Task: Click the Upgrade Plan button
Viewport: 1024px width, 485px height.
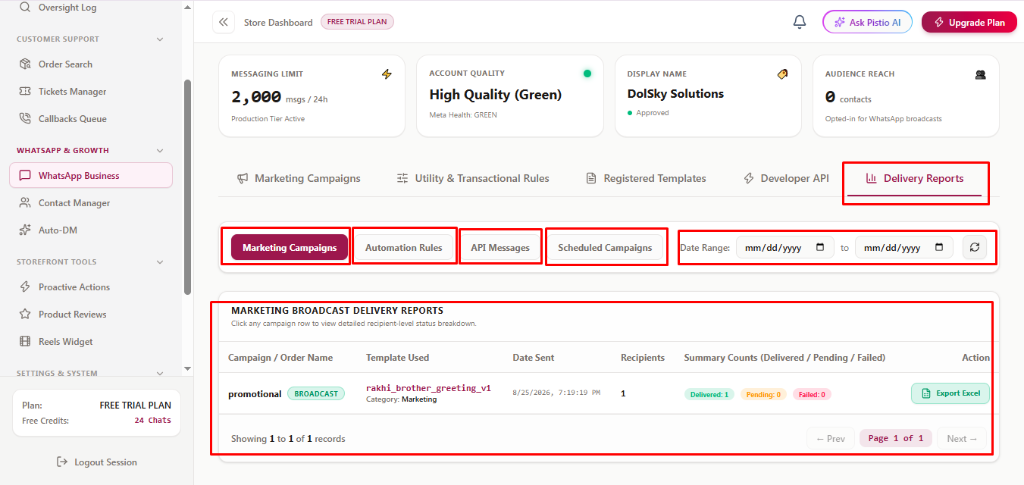Action: (969, 22)
